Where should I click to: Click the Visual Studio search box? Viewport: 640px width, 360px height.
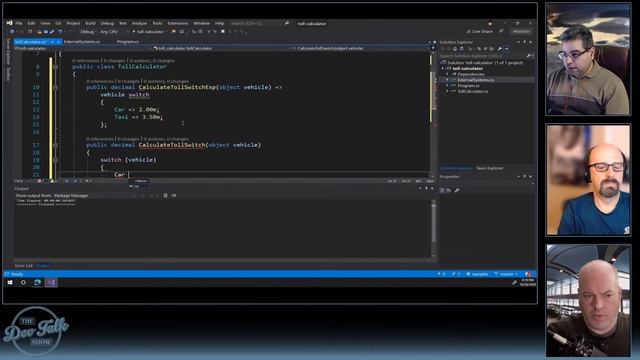[x=259, y=23]
